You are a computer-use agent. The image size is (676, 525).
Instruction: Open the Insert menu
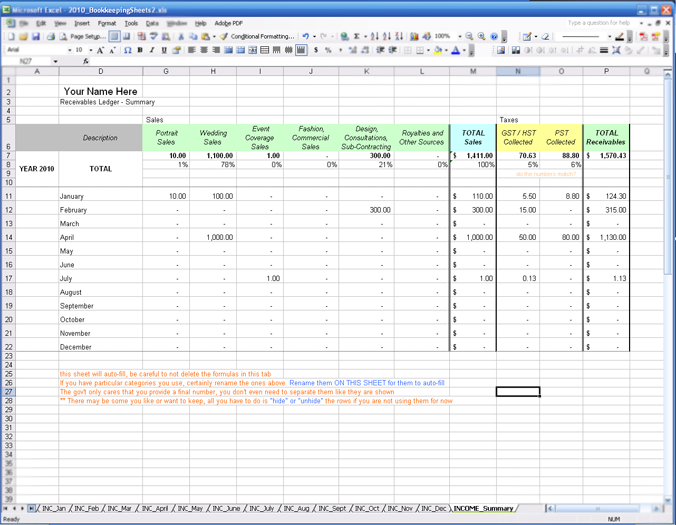(x=82, y=23)
